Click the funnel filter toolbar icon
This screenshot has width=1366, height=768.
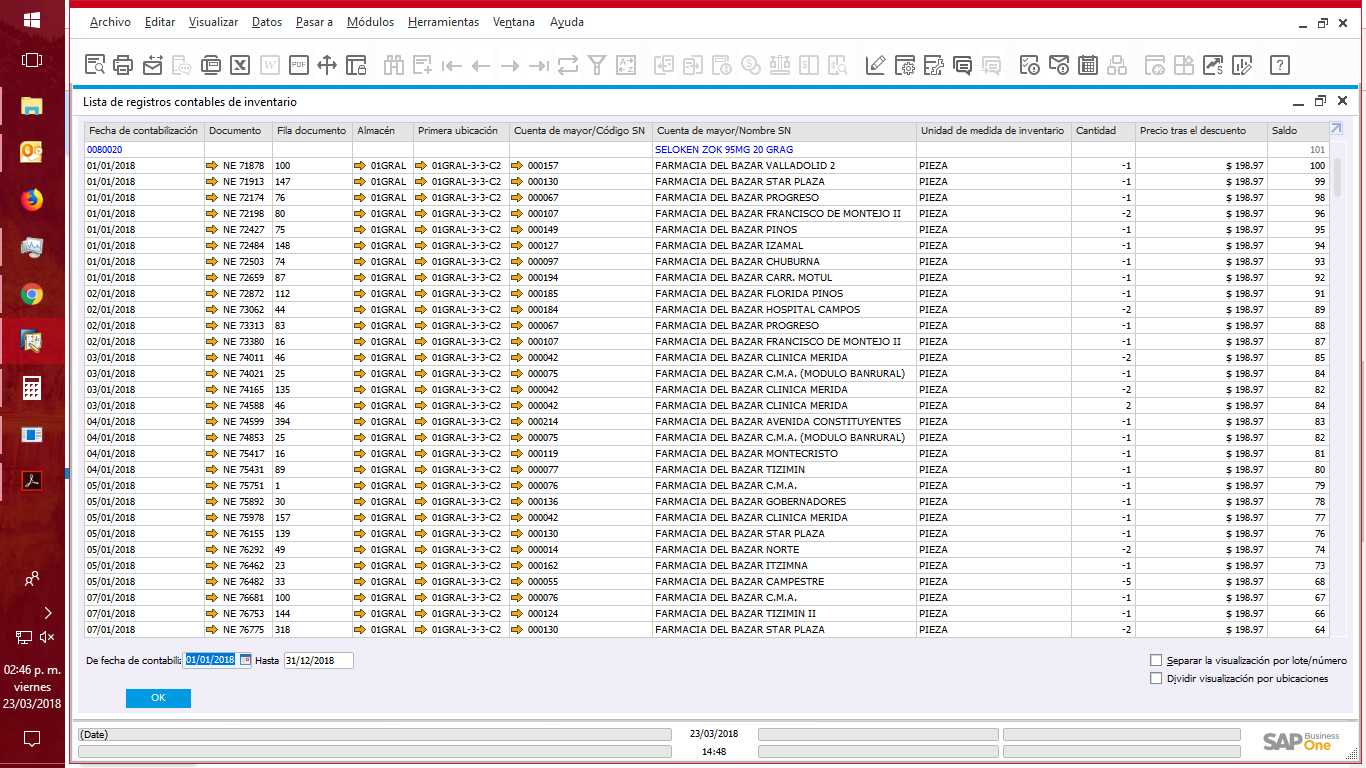(x=597, y=66)
